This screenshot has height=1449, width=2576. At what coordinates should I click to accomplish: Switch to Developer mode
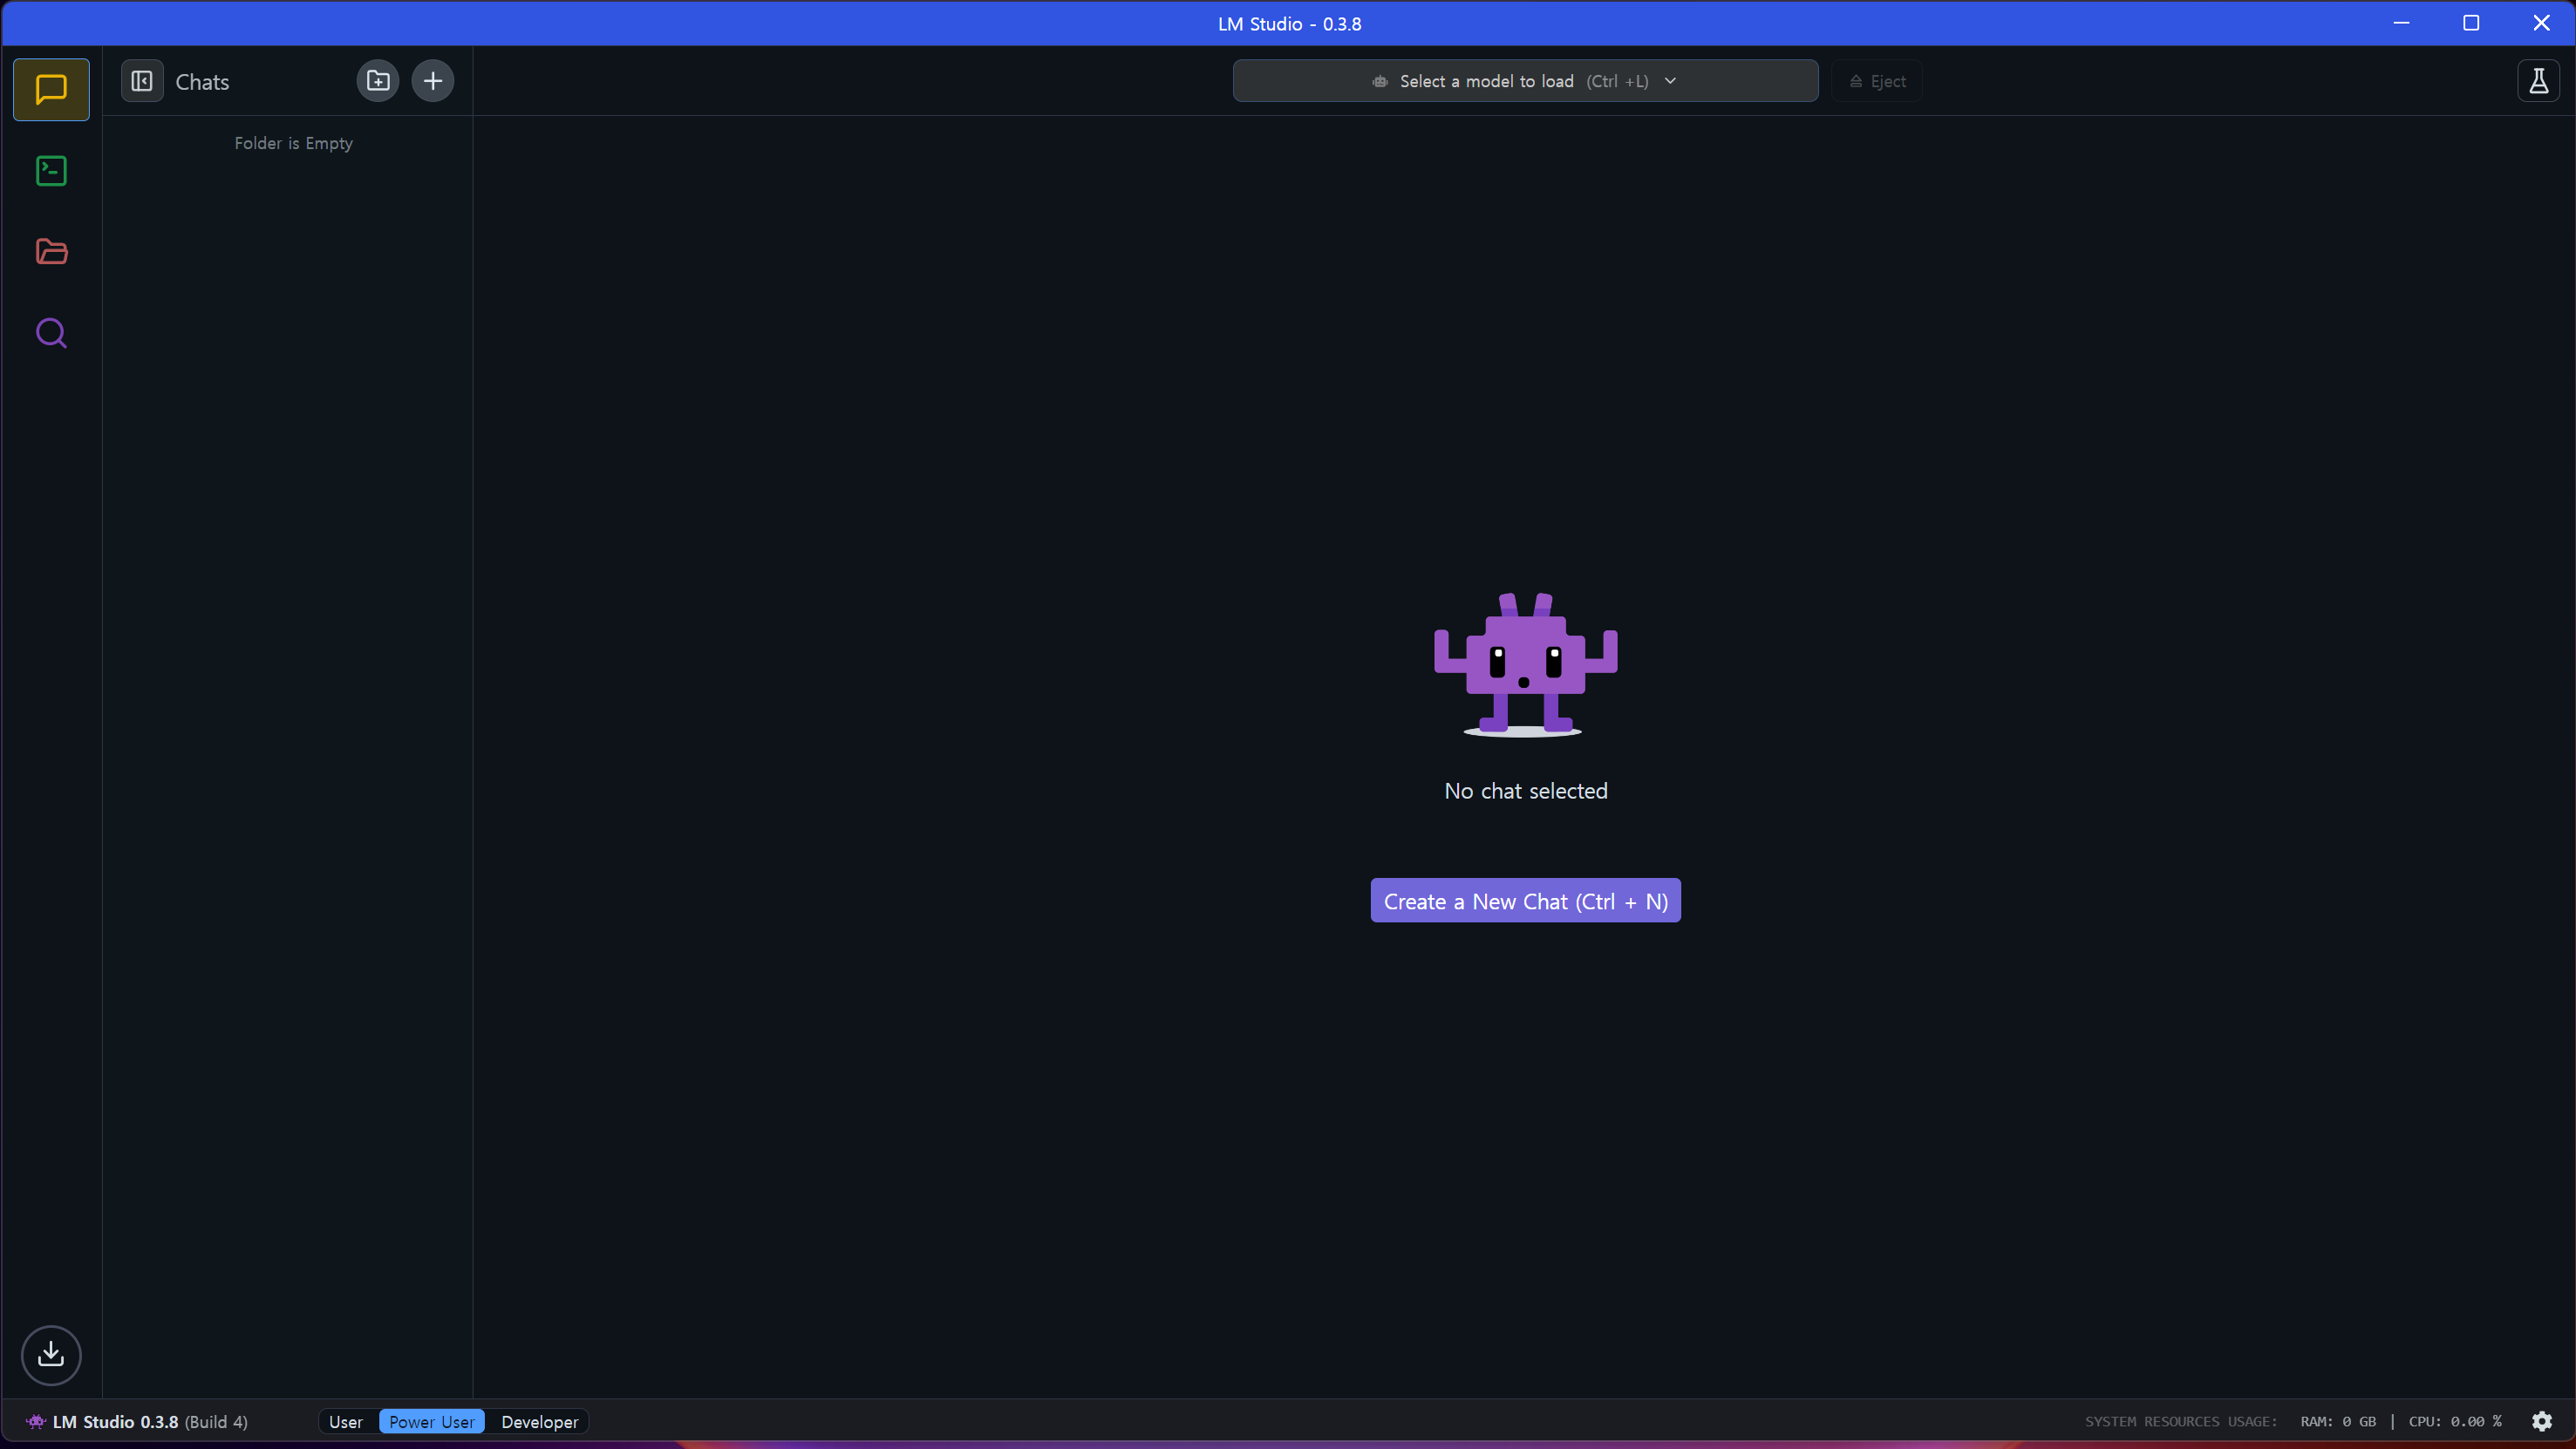539,1422
